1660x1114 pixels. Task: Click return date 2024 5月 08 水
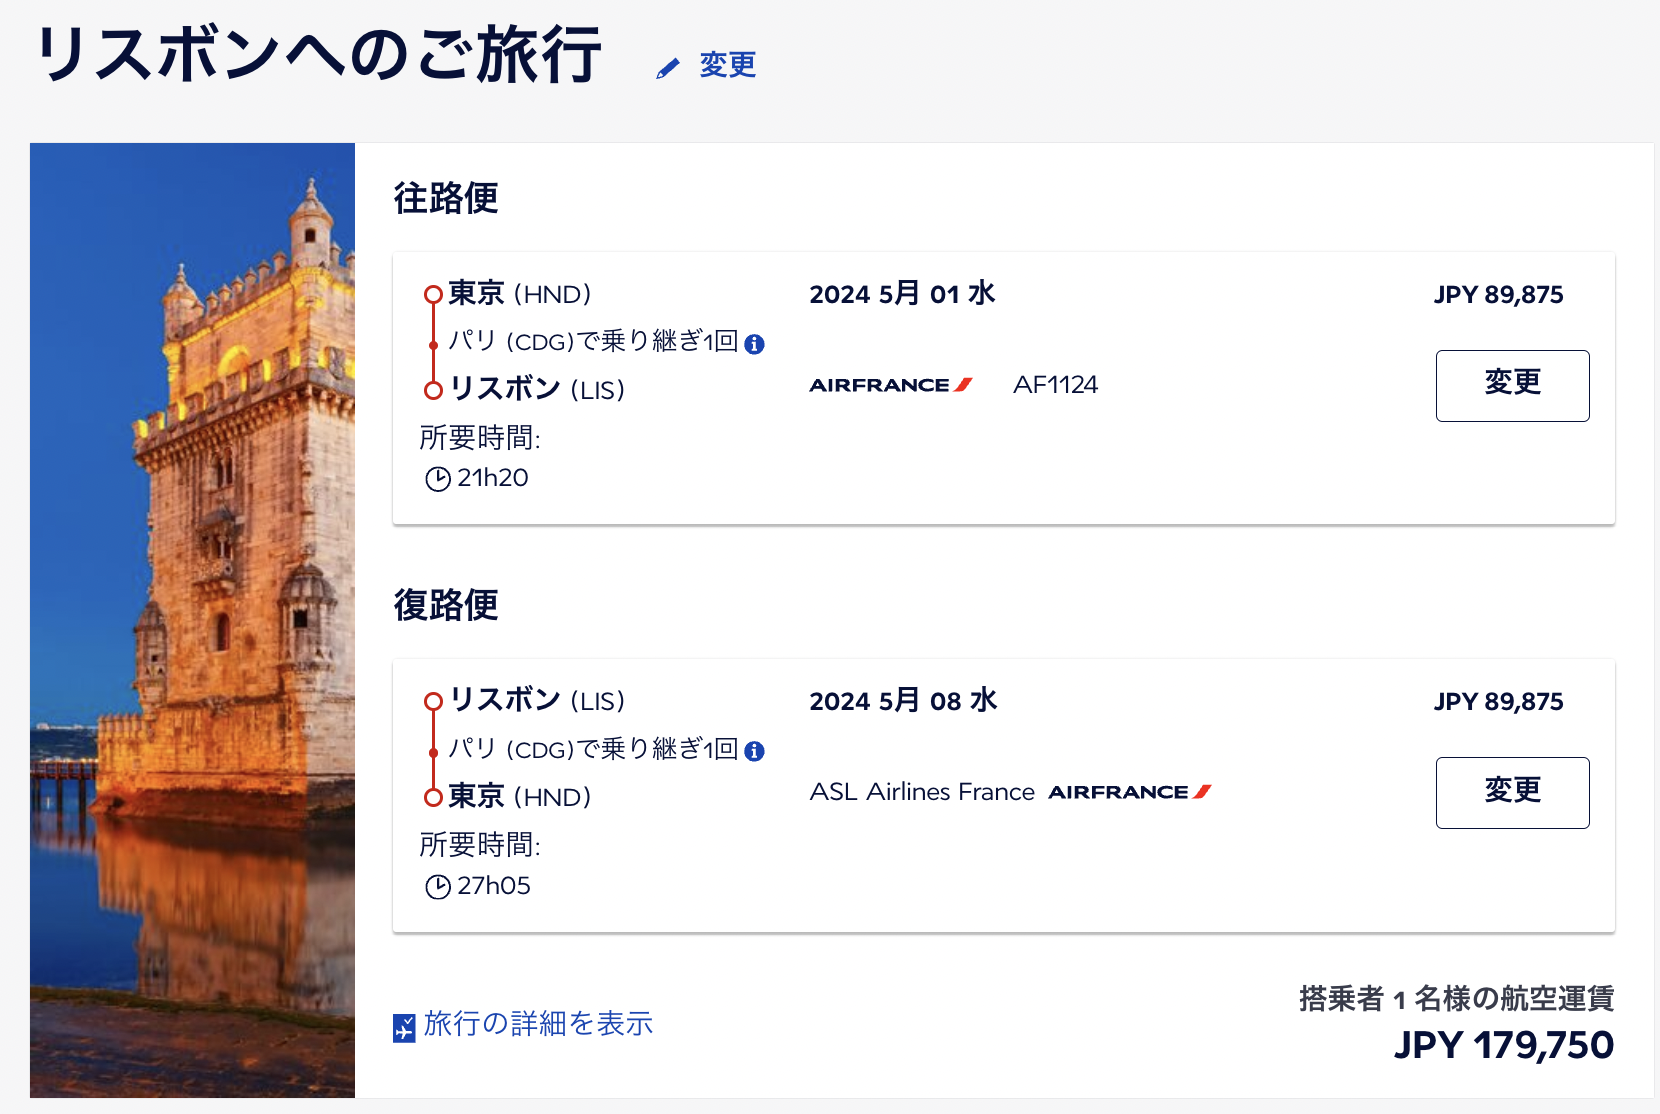click(x=903, y=701)
